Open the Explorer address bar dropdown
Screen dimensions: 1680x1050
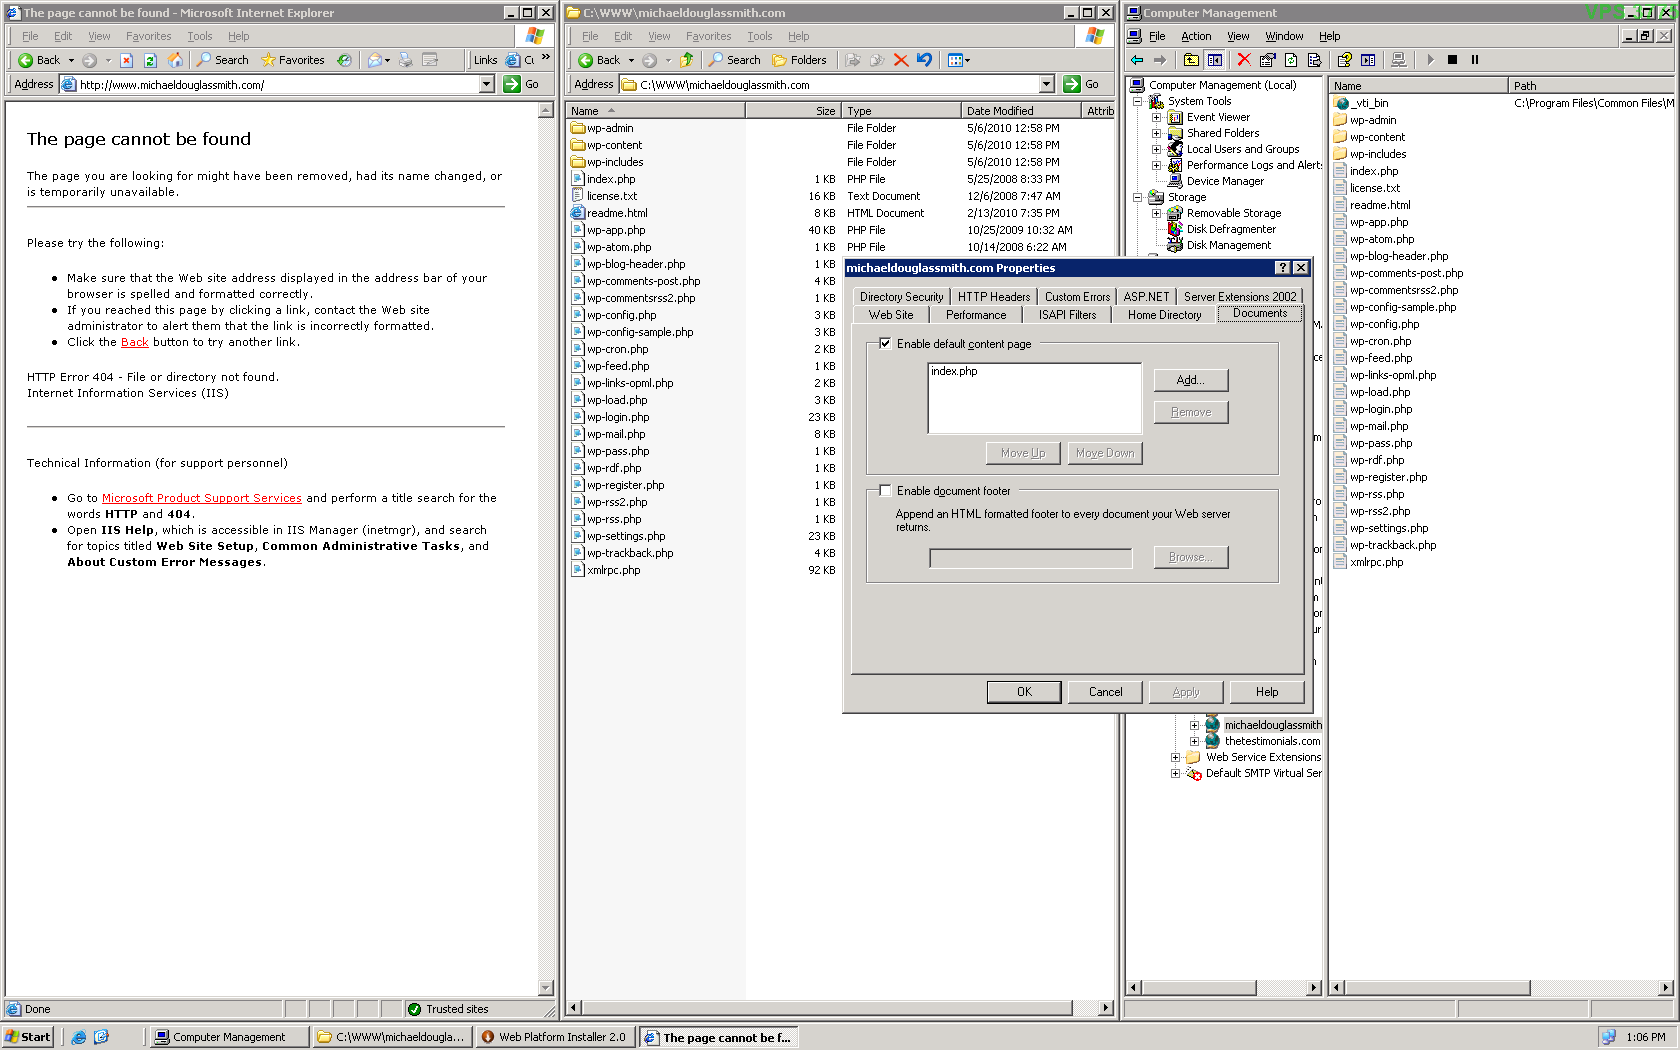(1046, 85)
